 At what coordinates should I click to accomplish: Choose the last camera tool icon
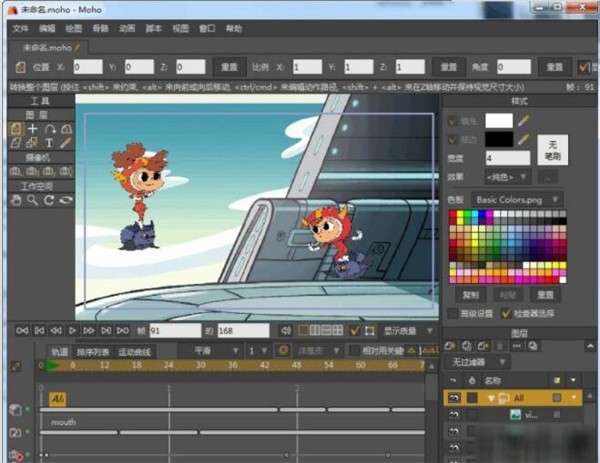coord(66,171)
